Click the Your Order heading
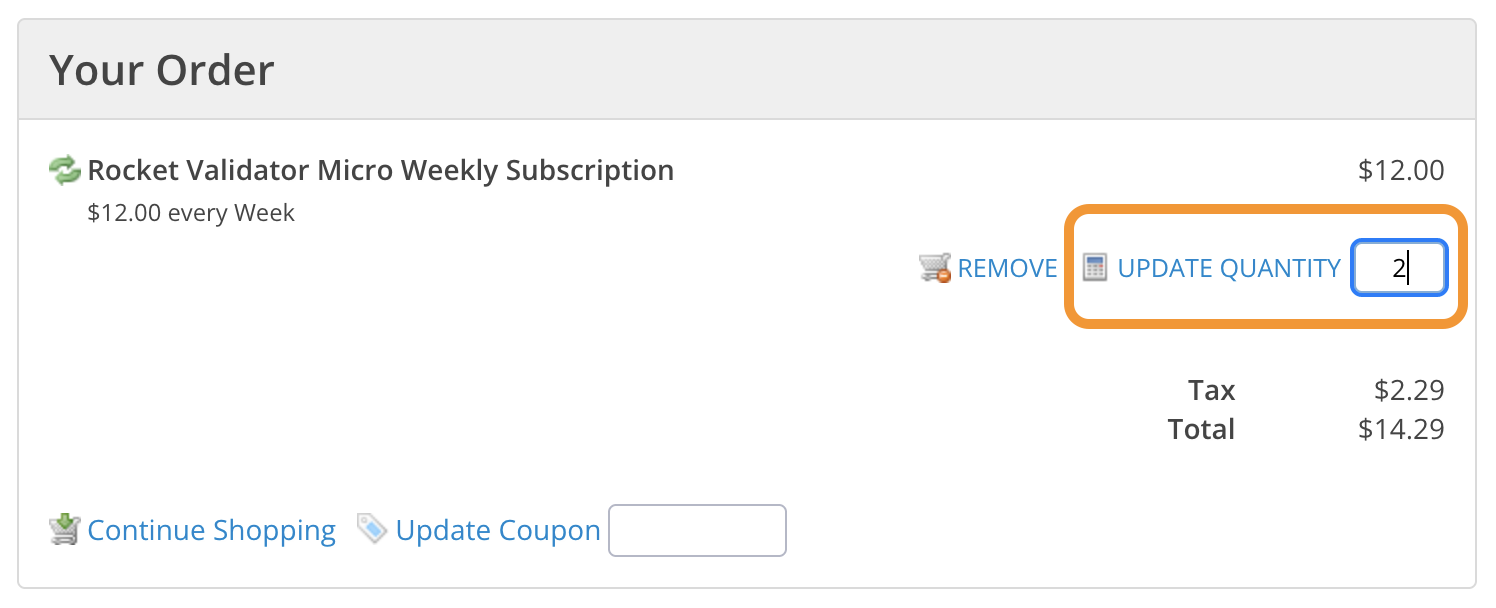Image resolution: width=1496 pixels, height=608 pixels. pos(162,71)
